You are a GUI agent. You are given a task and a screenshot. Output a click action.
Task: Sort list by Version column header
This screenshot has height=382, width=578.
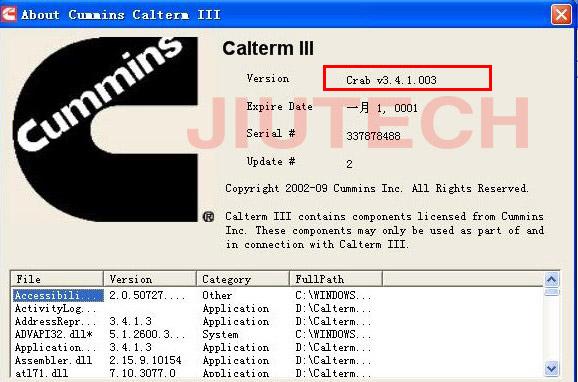(150, 279)
